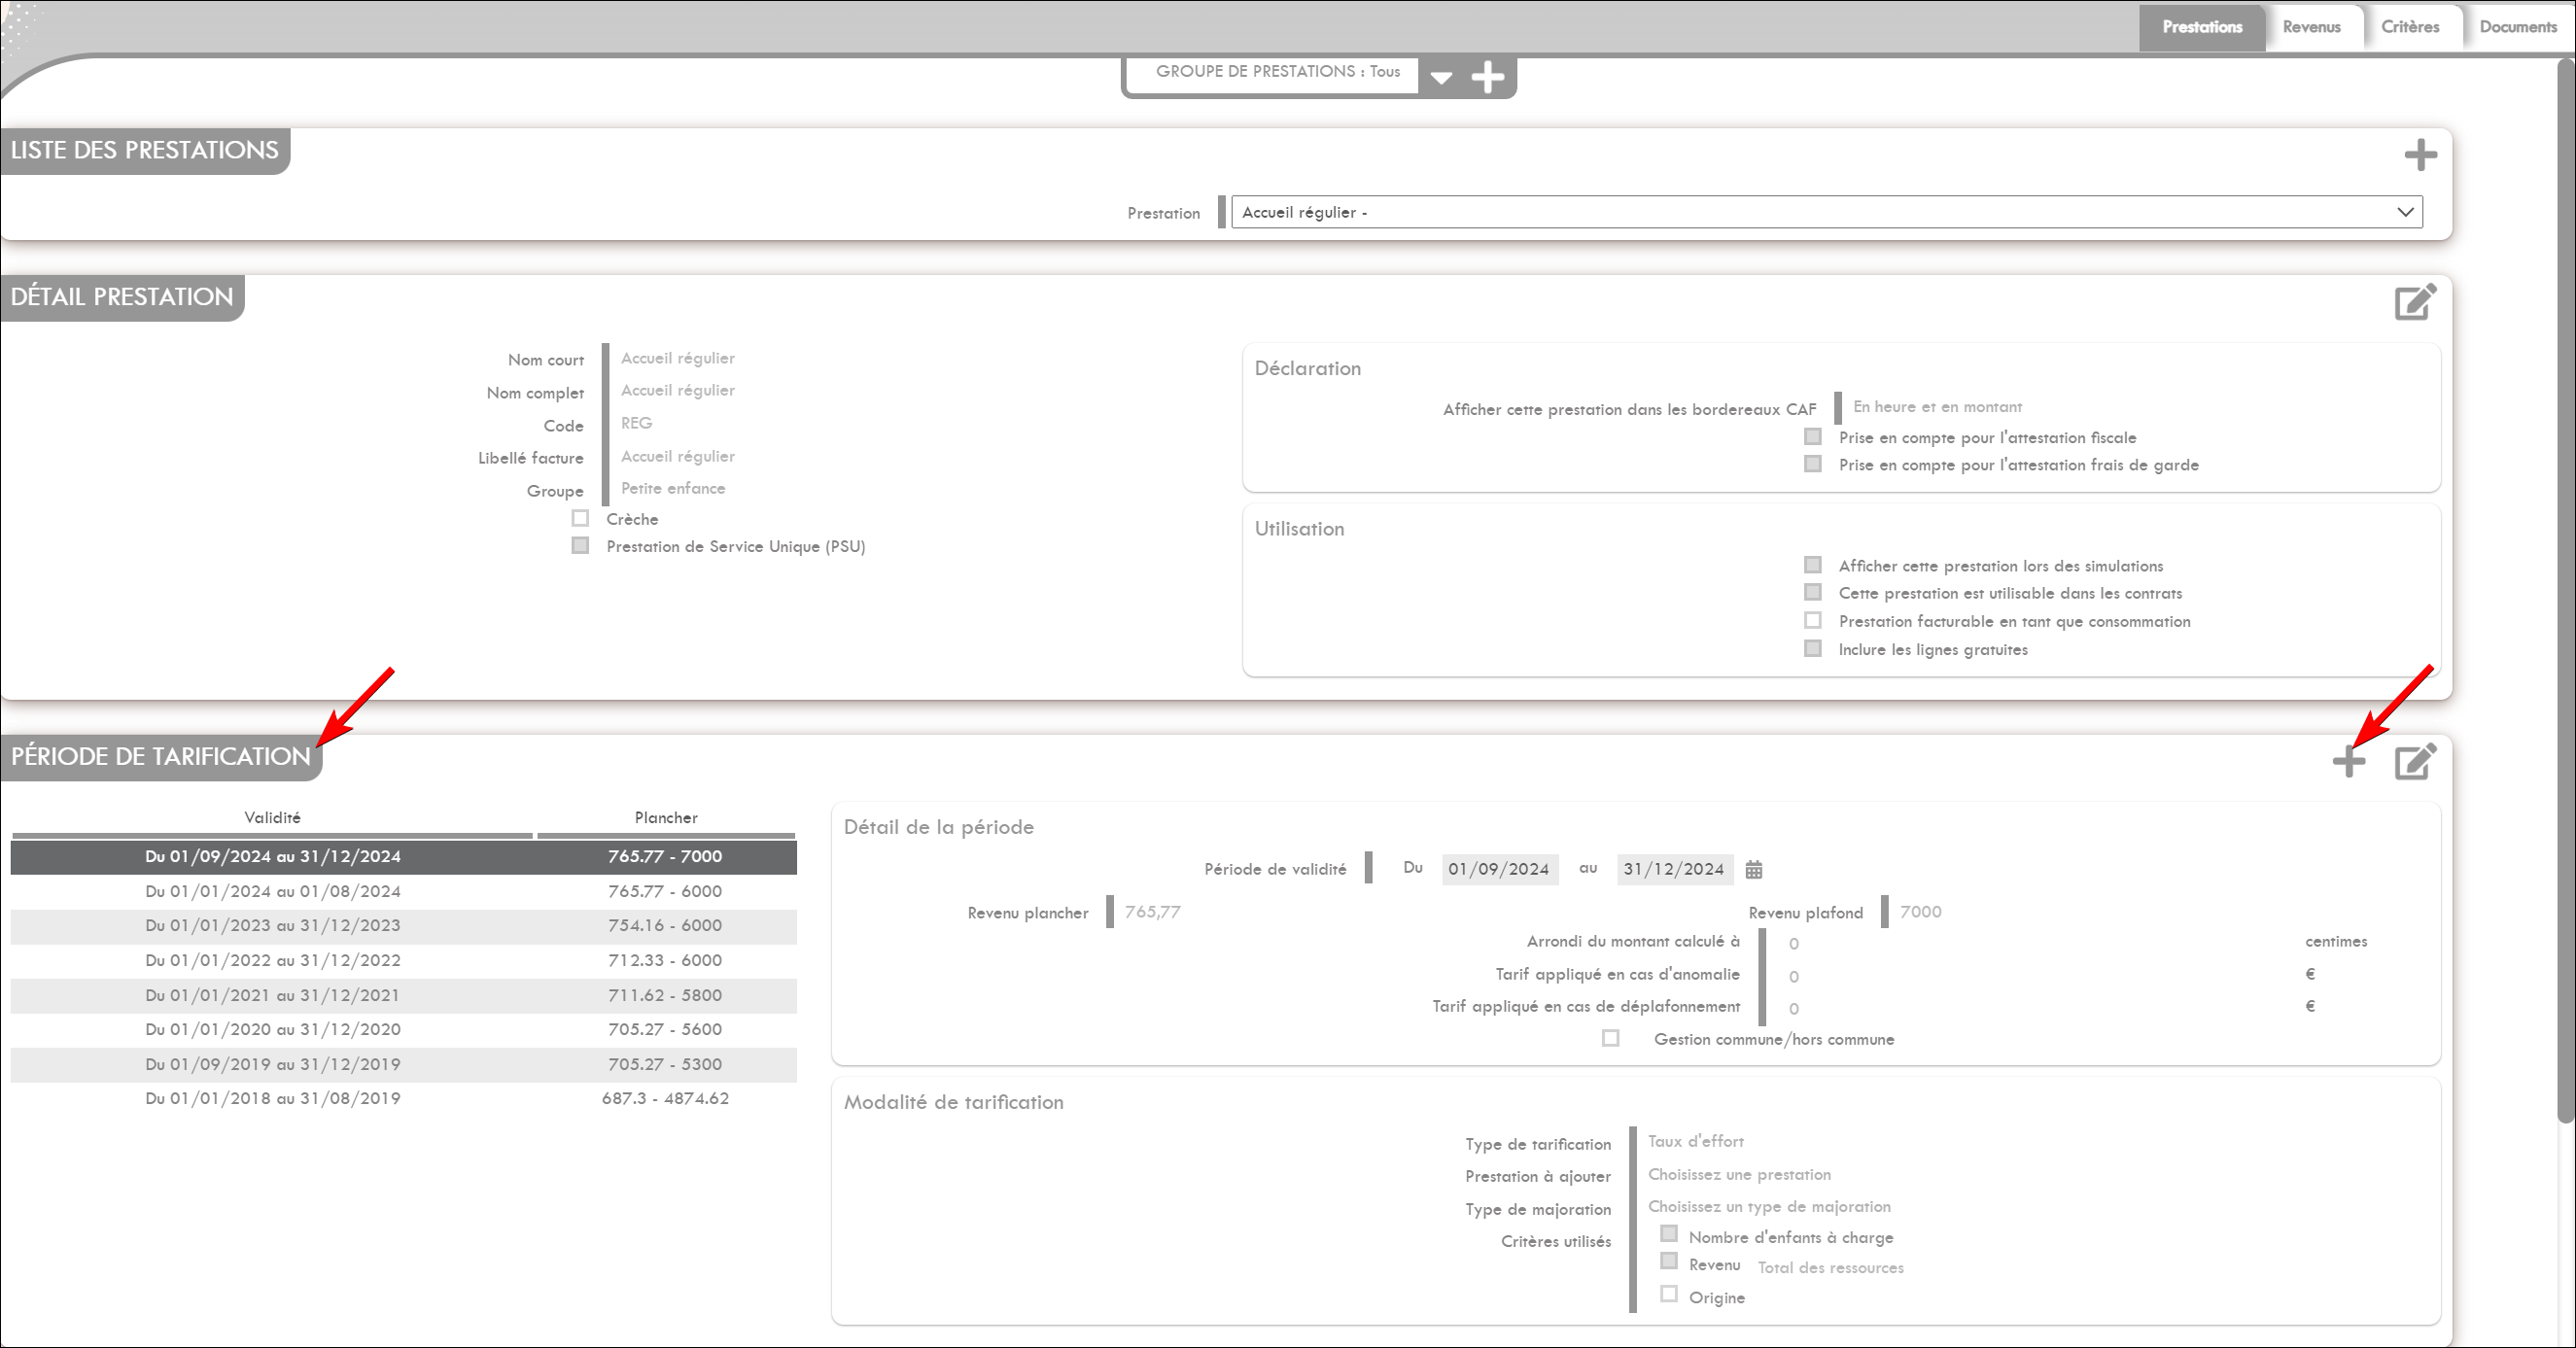Select period Du 01/01/2018 au 31/08/2019
Screen dimensions: 2576x1348
404,1098
